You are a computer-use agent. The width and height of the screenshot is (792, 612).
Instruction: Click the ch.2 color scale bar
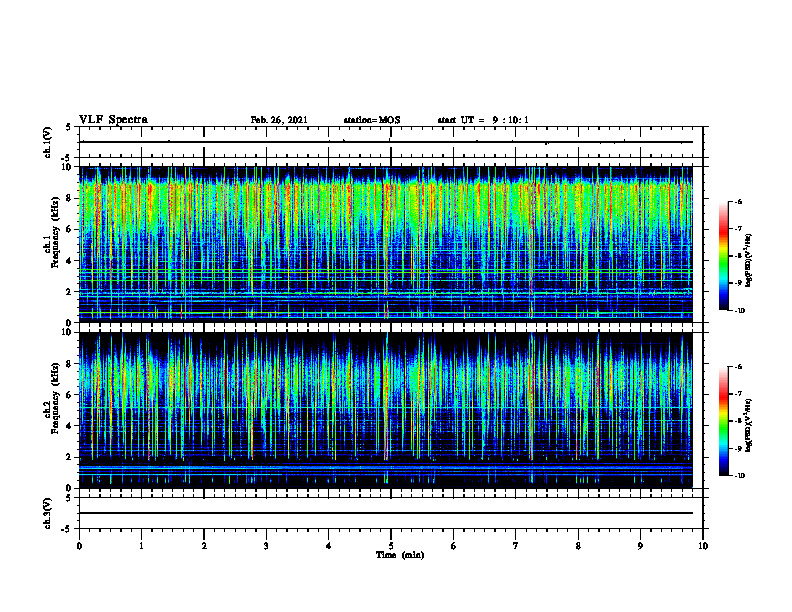(x=724, y=421)
